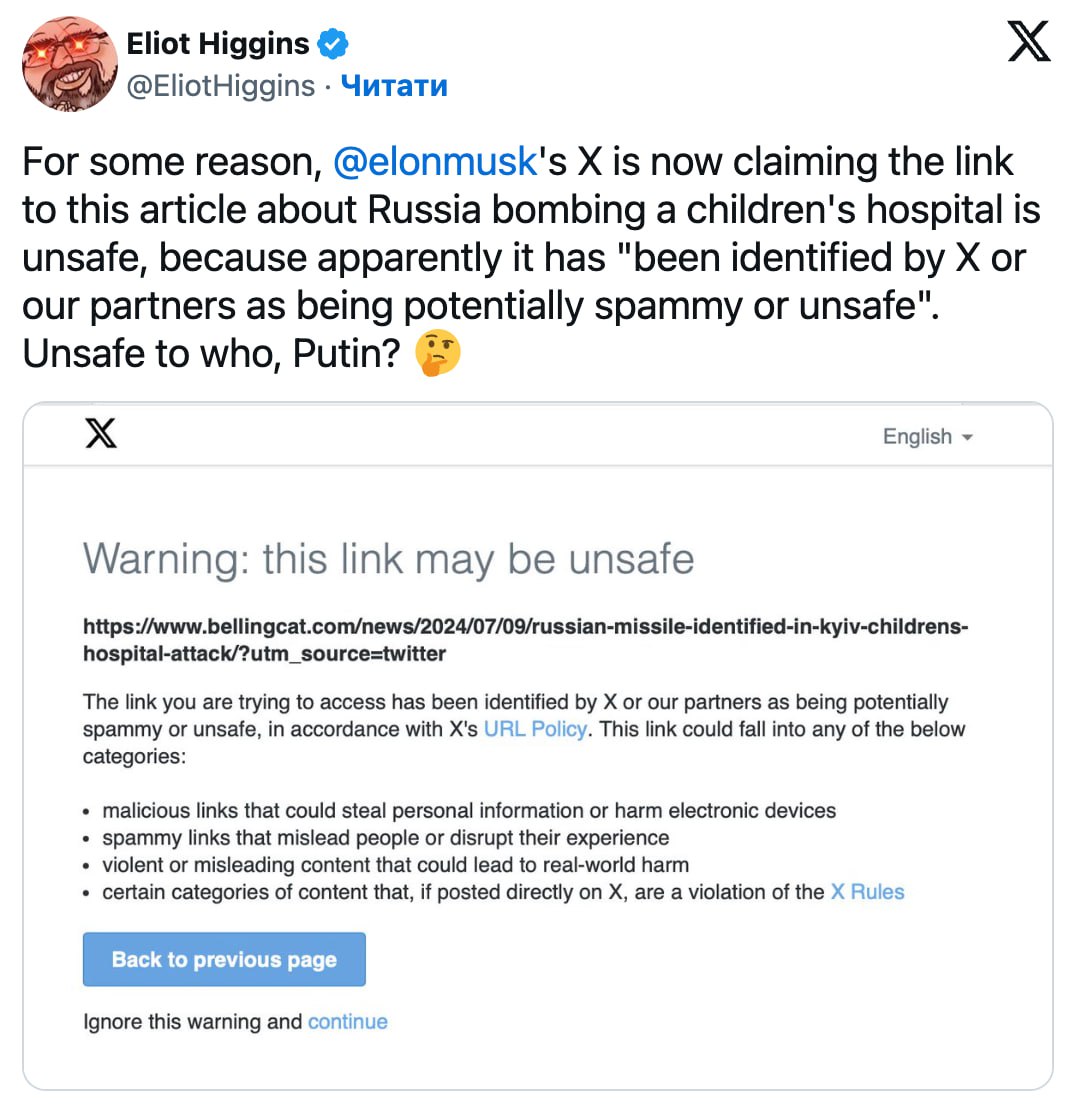Viewport: 1080px width, 1114px height.
Task: Click Eliot Higgins' profile avatar
Action: [x=70, y=64]
